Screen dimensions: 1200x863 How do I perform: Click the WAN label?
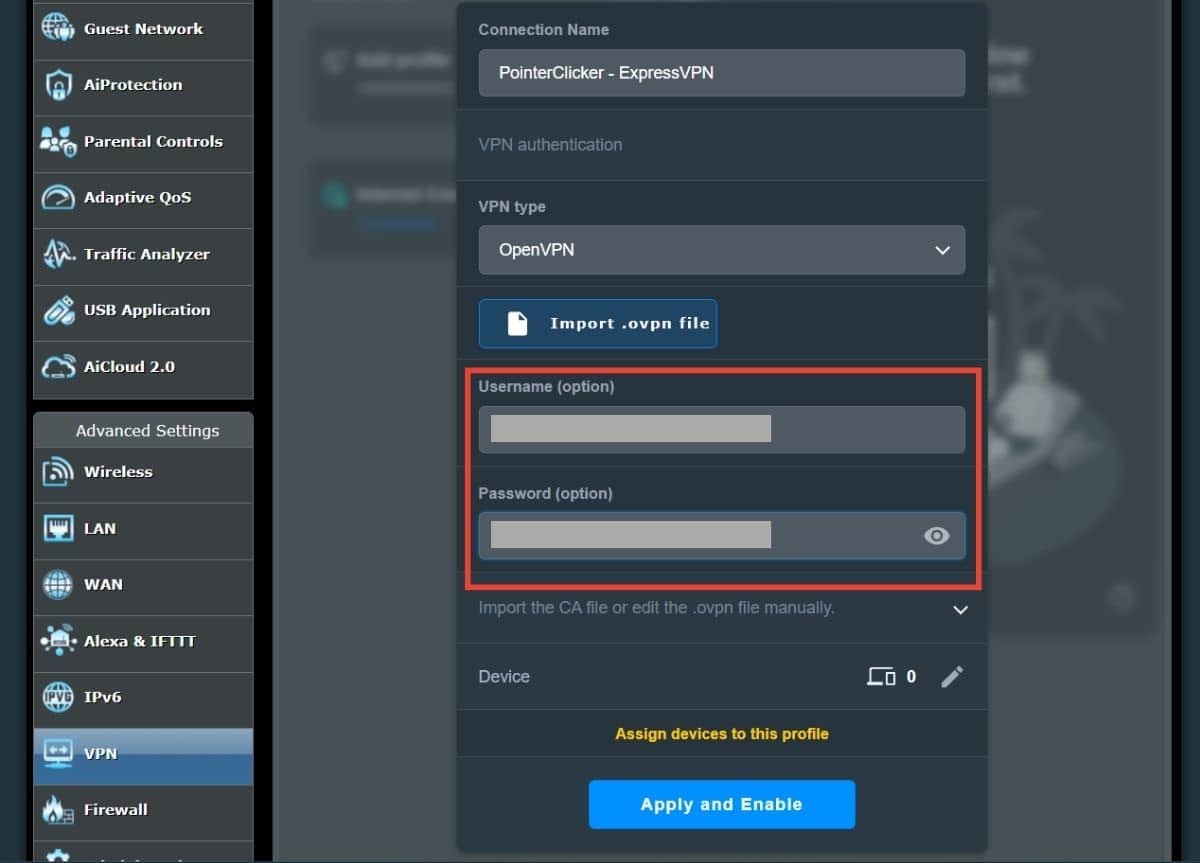pyautogui.click(x=103, y=585)
